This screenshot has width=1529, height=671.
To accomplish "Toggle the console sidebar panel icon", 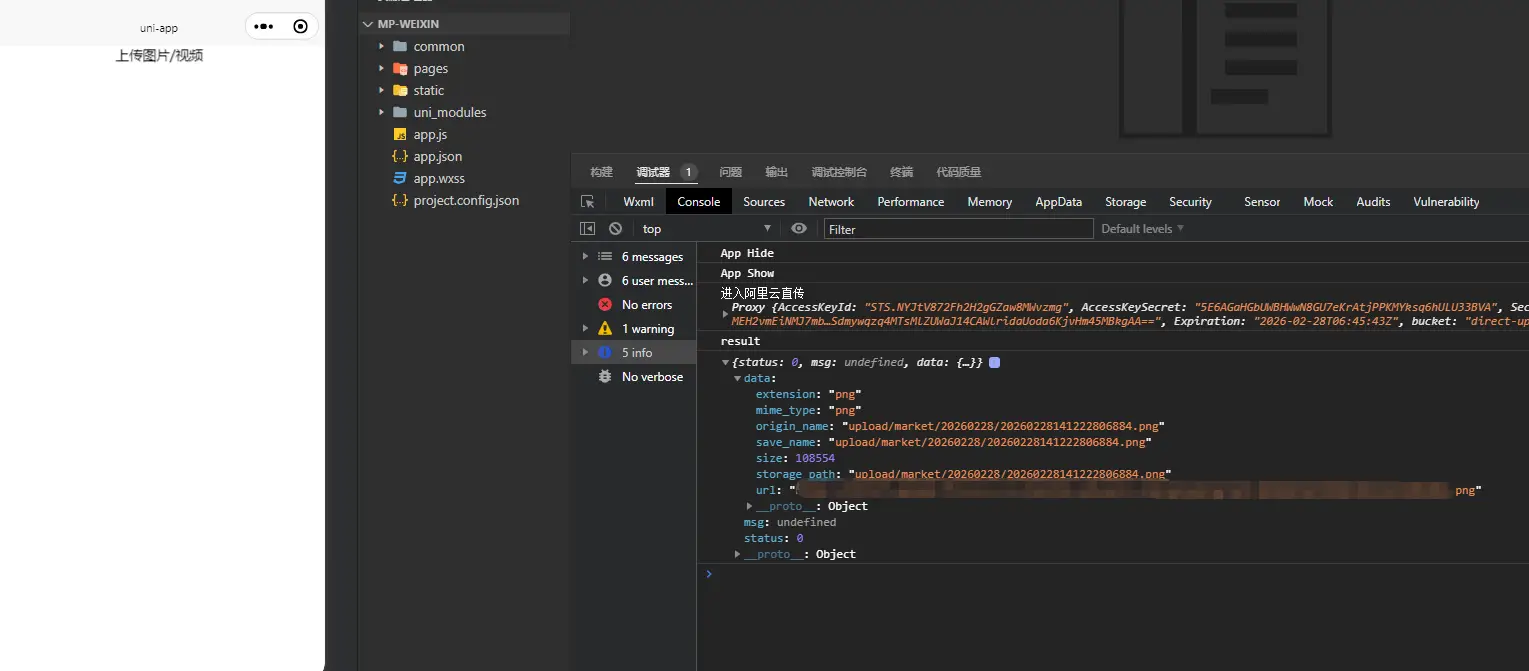I will (588, 229).
